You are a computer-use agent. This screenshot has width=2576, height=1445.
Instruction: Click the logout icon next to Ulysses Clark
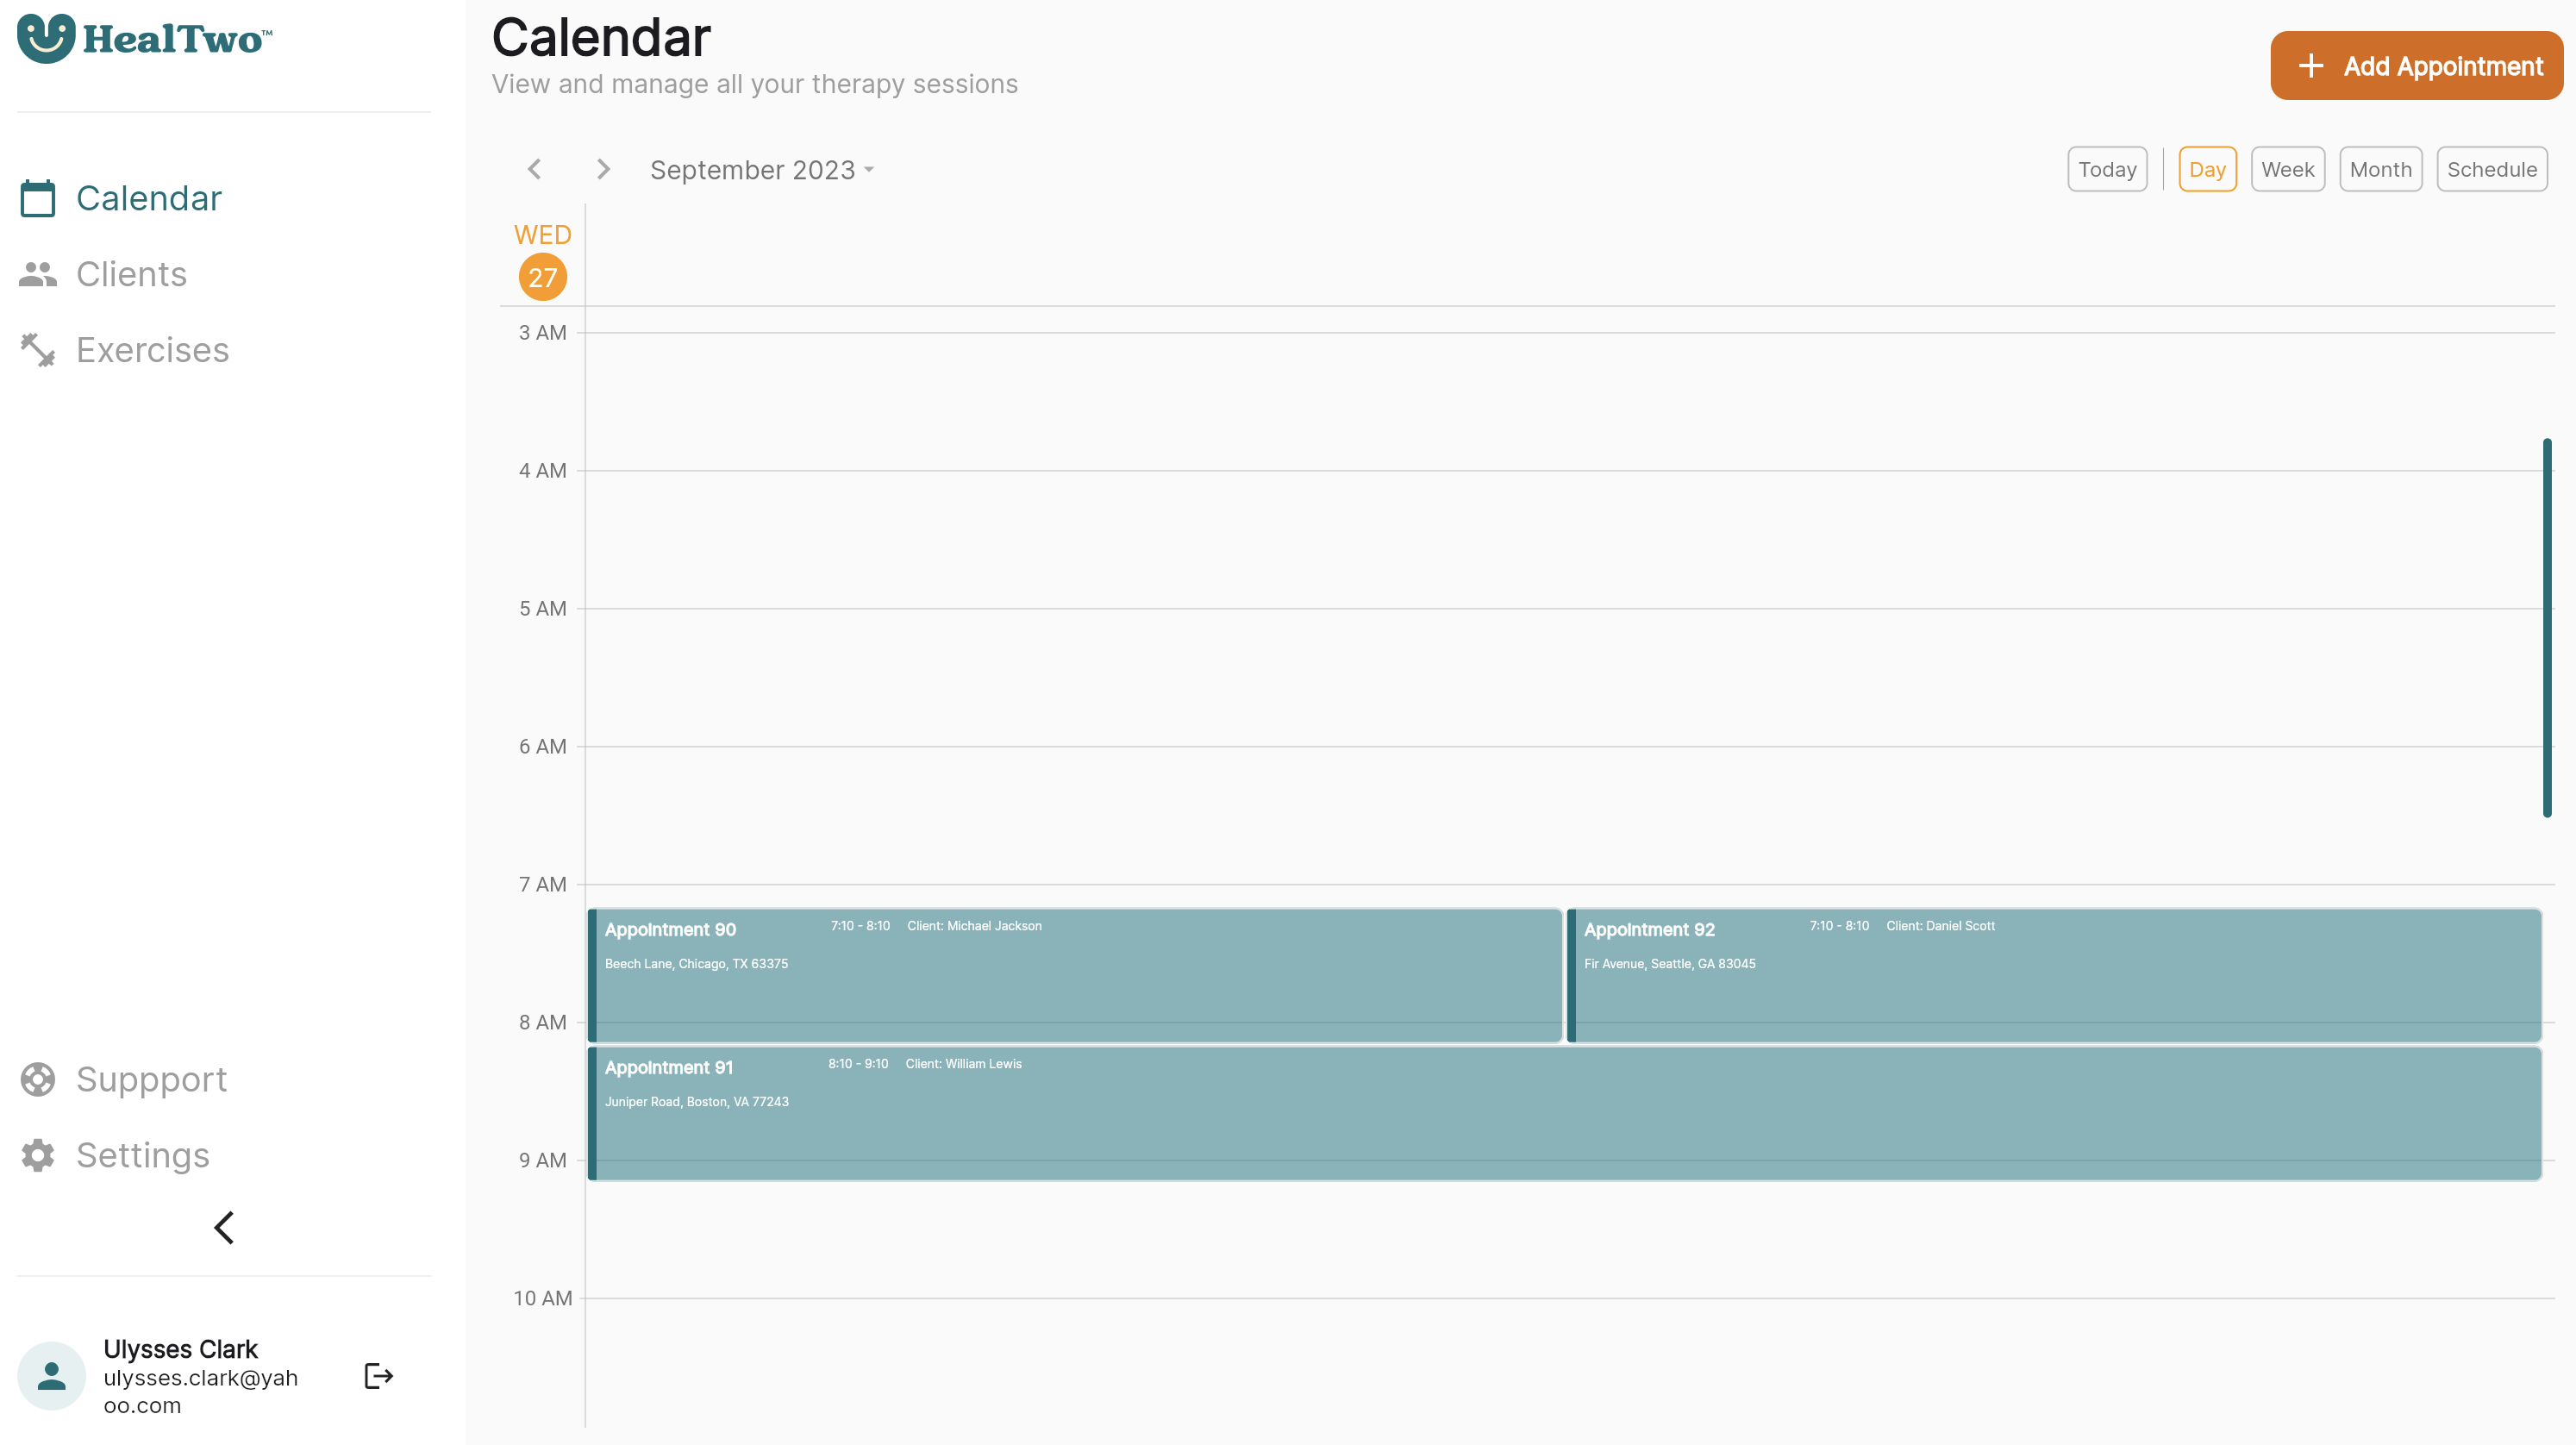pyautogui.click(x=377, y=1376)
